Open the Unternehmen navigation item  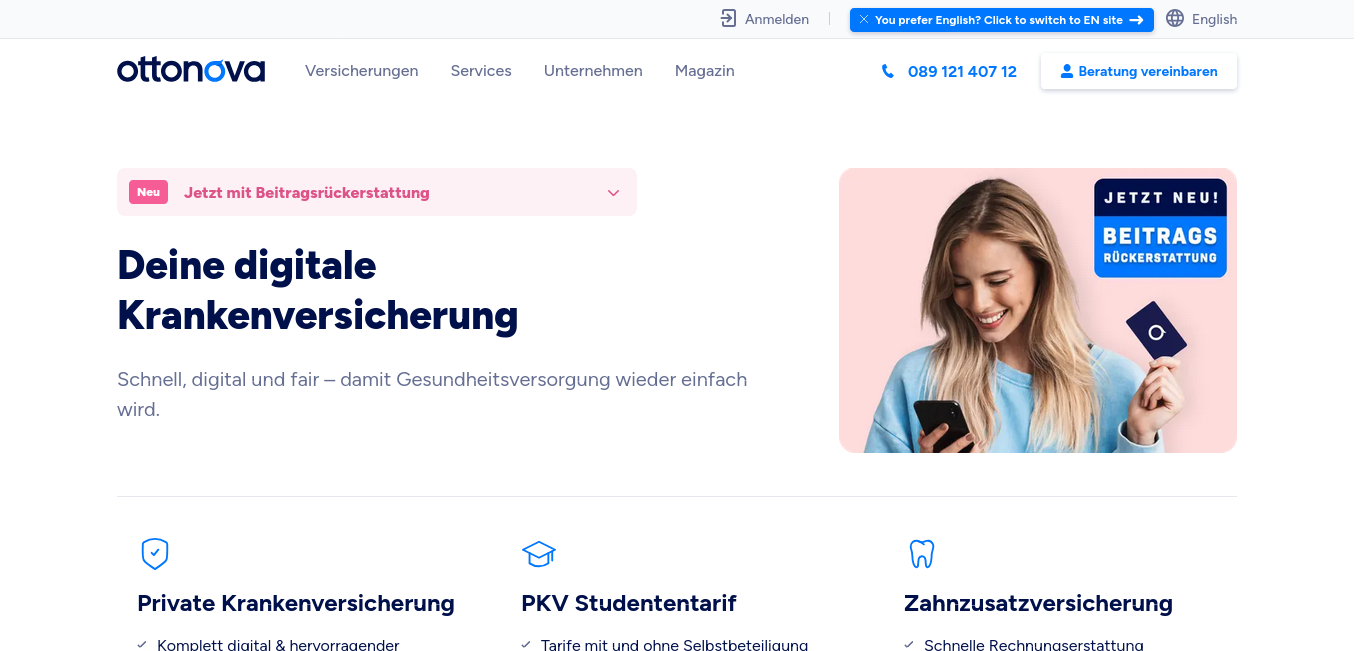point(593,71)
